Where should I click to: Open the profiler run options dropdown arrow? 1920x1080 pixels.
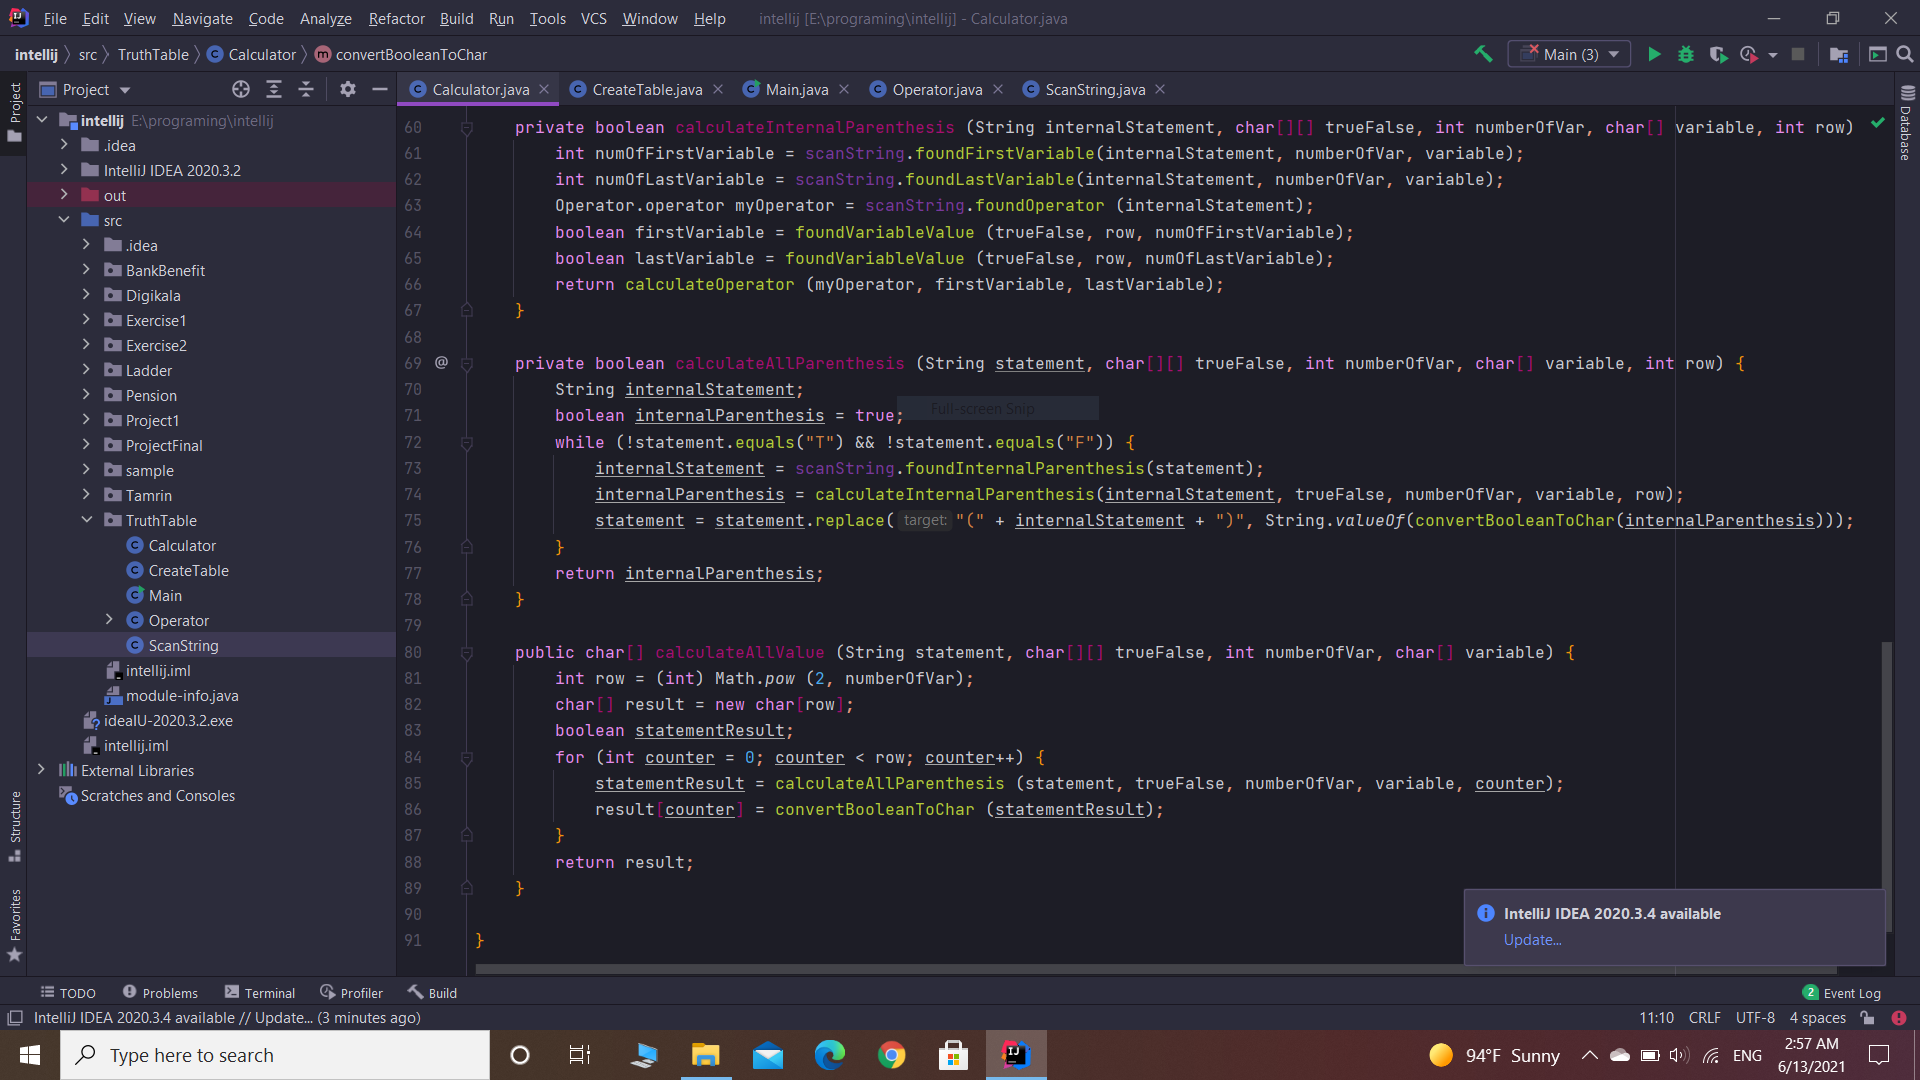(1773, 55)
